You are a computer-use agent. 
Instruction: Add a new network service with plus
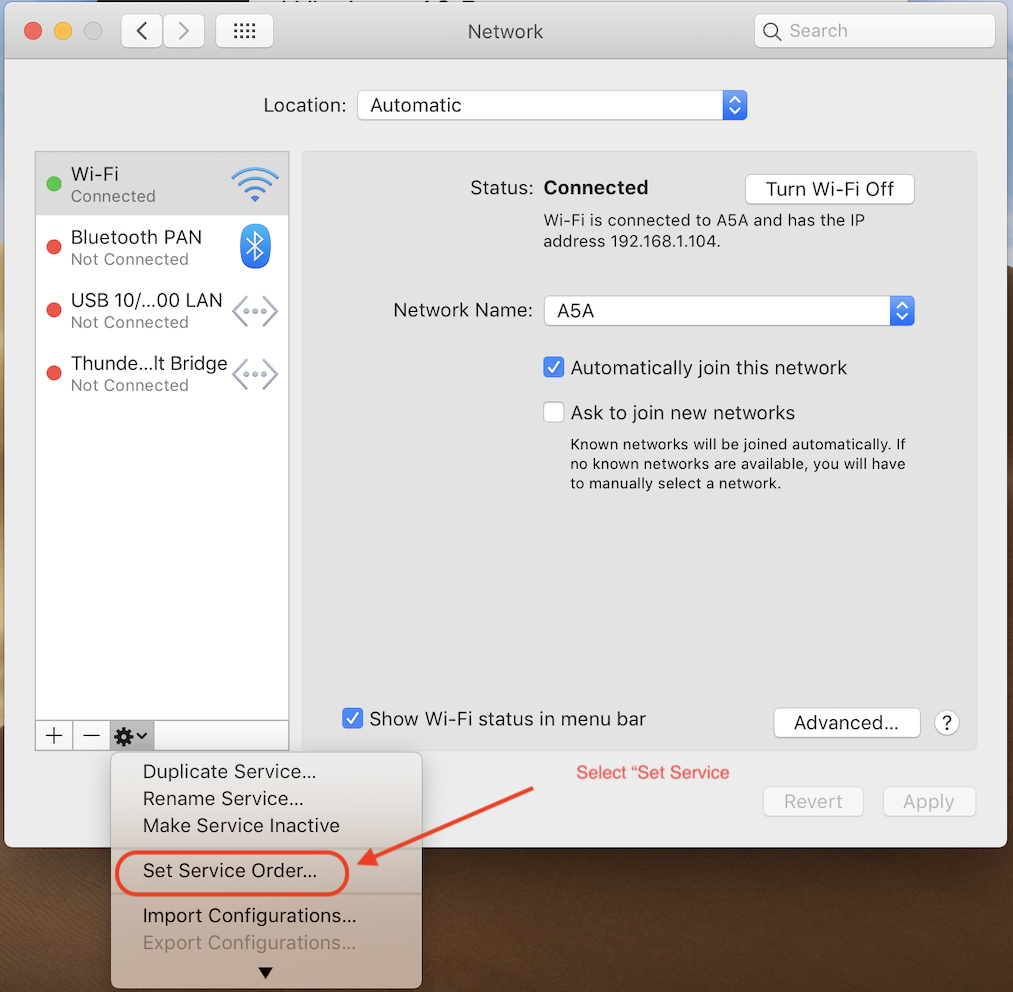[54, 735]
